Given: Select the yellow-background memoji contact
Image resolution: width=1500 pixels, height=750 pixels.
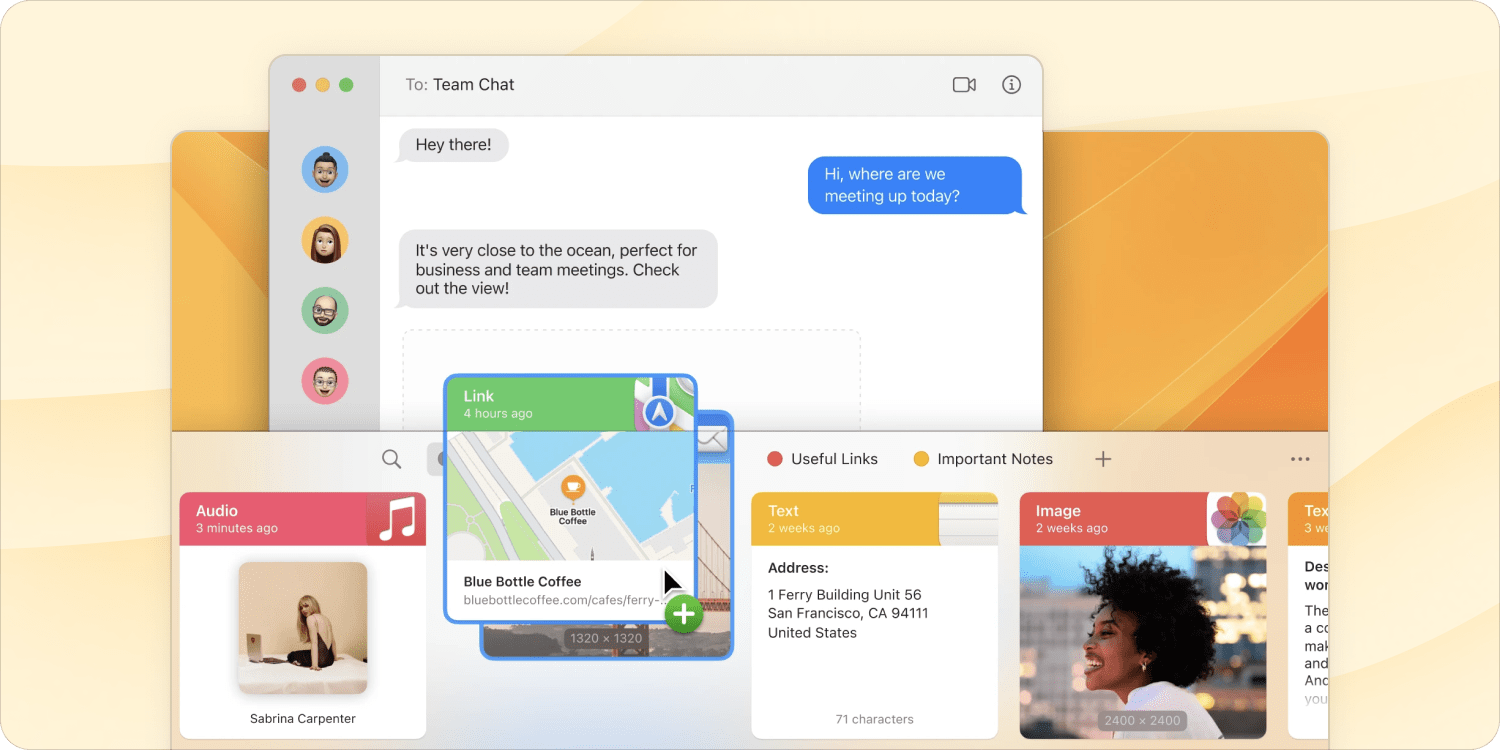Looking at the screenshot, I should (x=325, y=240).
